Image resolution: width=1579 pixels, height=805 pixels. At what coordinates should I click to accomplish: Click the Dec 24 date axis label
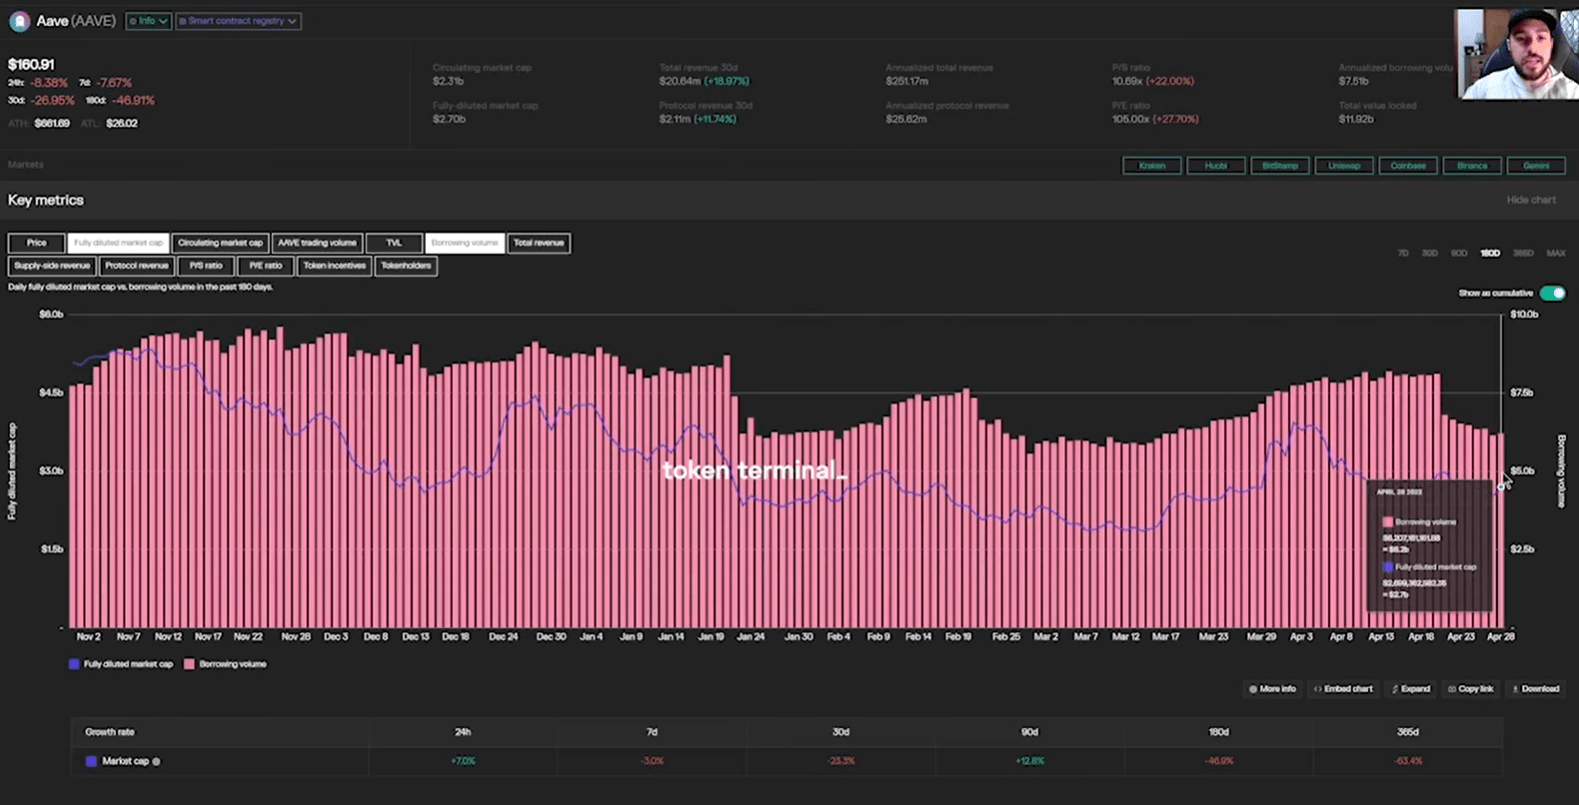click(x=504, y=637)
